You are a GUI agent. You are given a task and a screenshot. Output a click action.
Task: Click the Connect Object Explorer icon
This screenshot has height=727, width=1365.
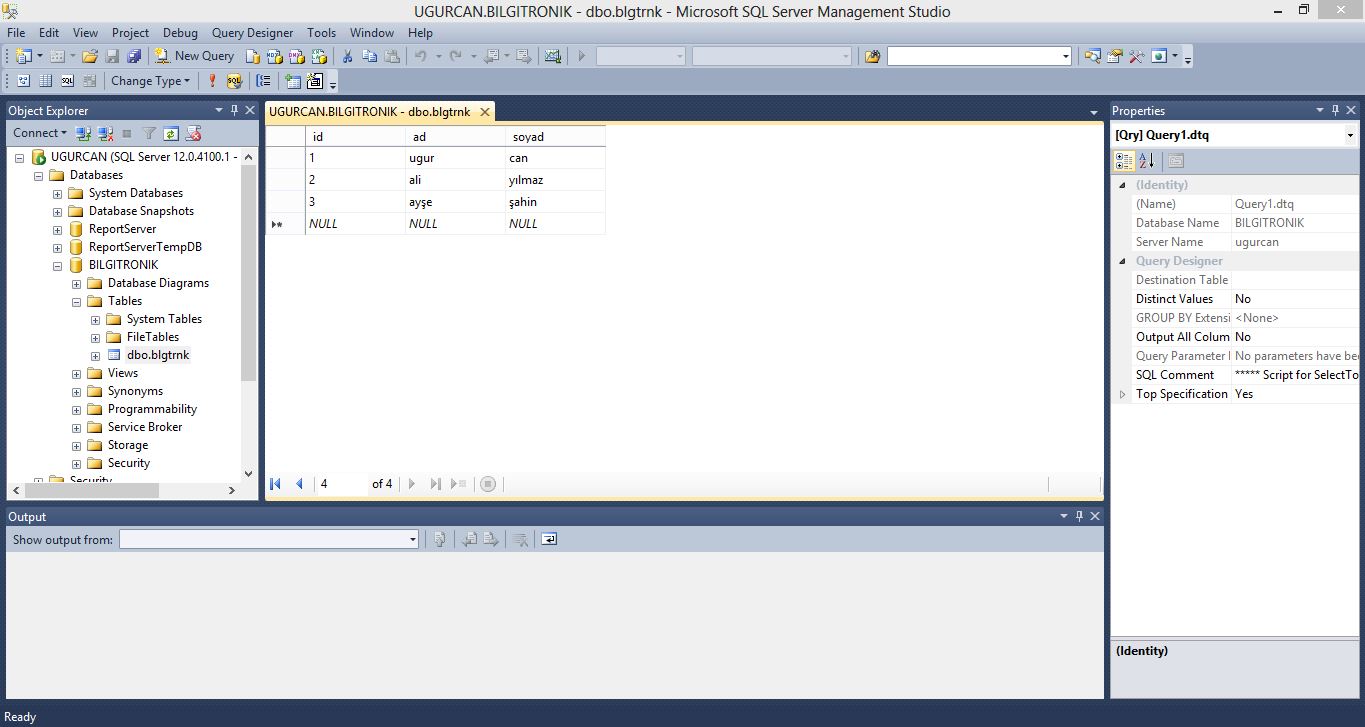(83, 133)
